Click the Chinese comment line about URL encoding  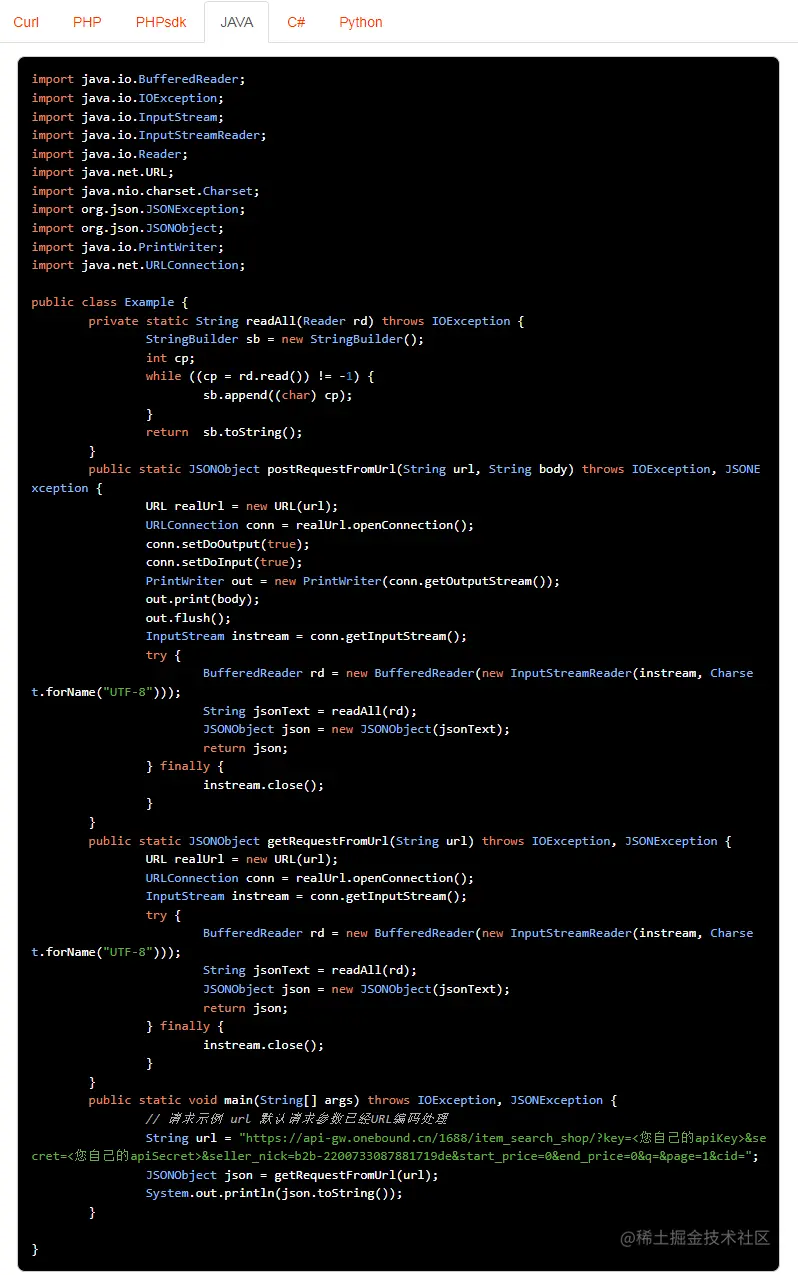tap(296, 1119)
